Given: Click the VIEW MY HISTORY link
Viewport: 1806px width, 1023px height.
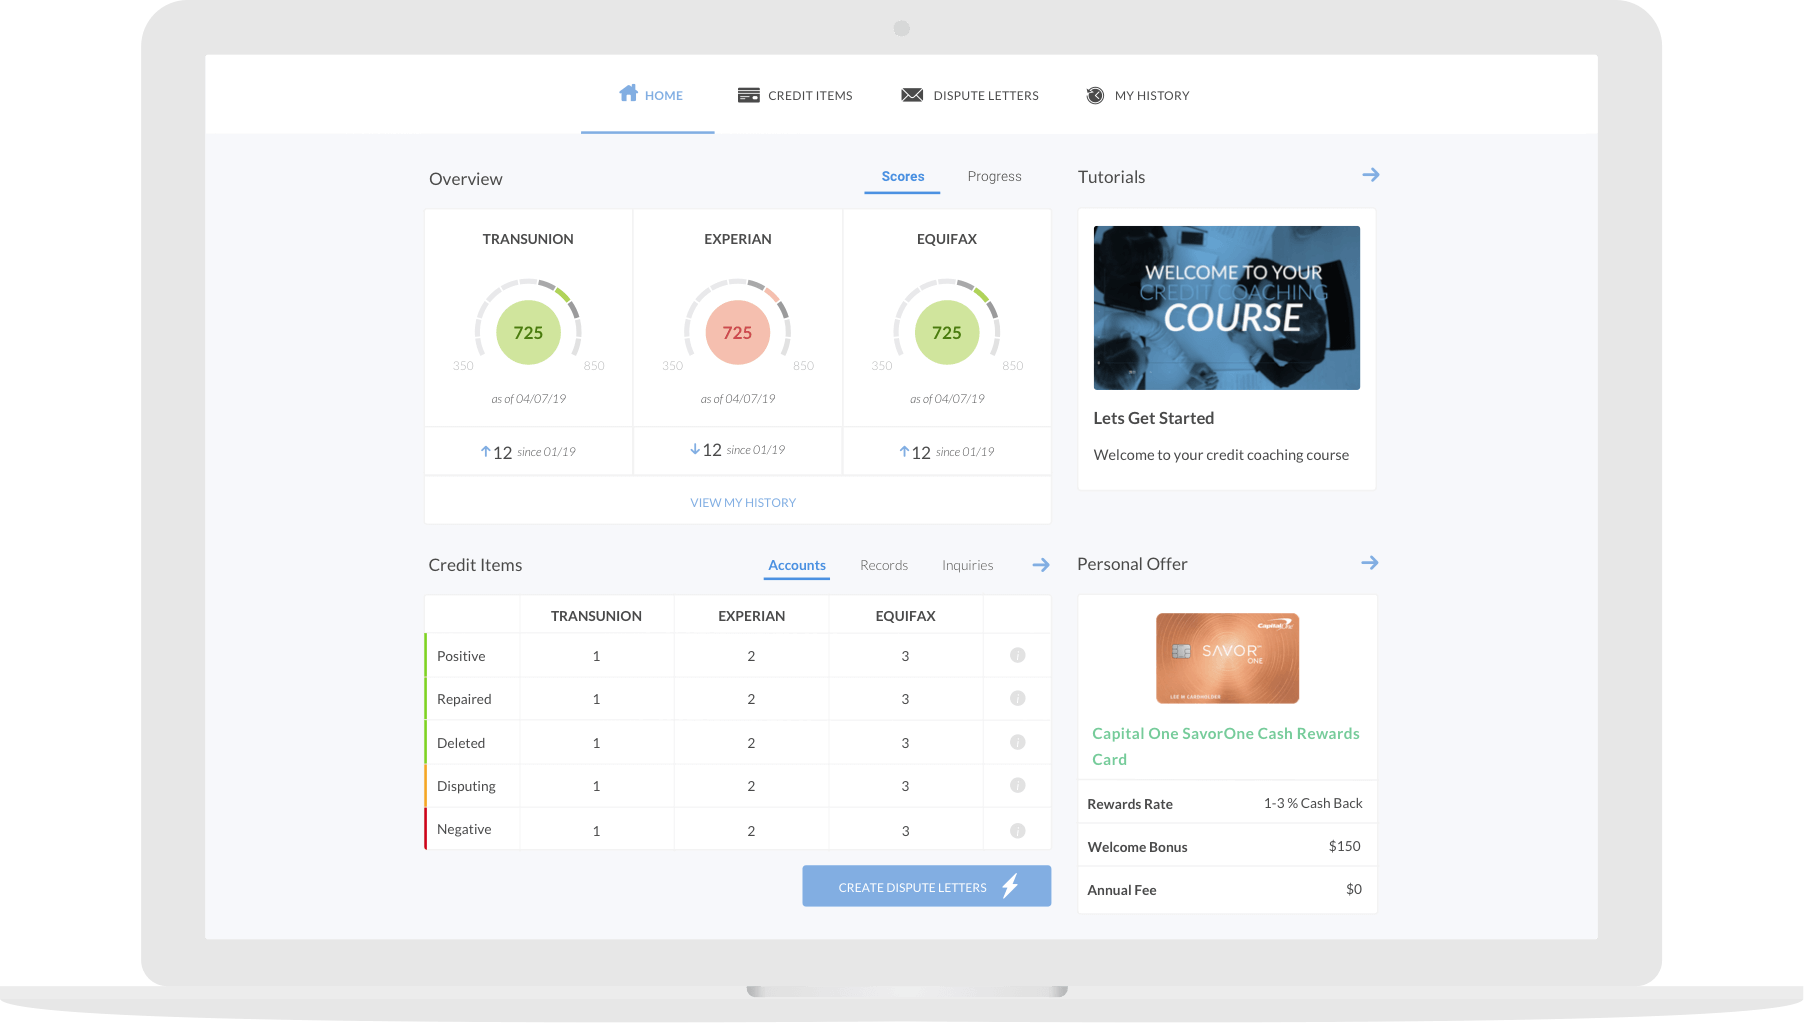Looking at the screenshot, I should (742, 502).
